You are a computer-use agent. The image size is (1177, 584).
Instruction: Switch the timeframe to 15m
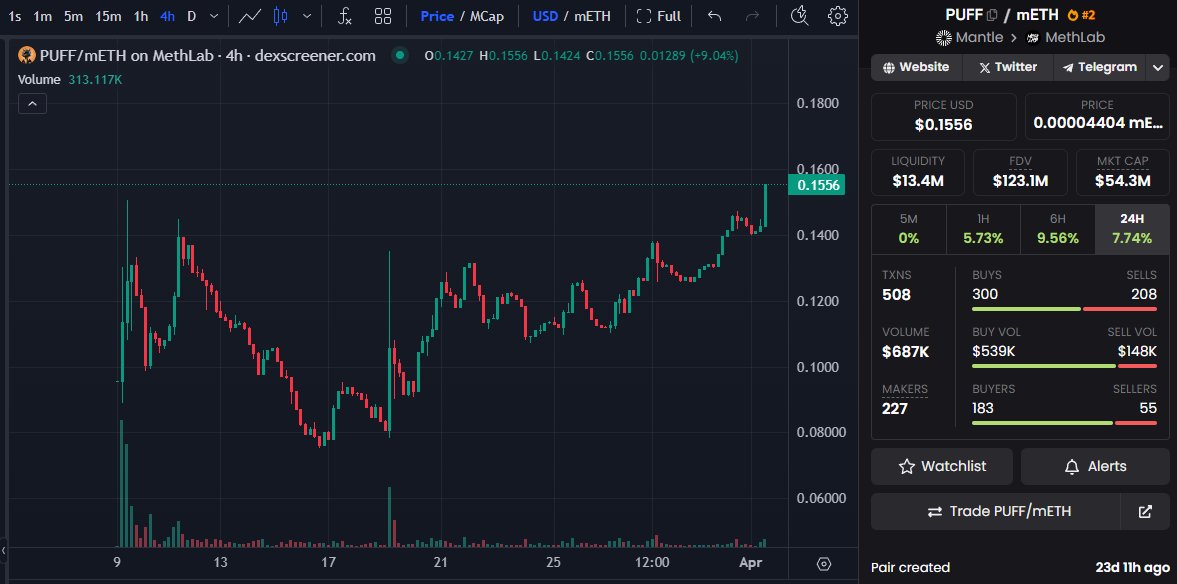[x=108, y=16]
